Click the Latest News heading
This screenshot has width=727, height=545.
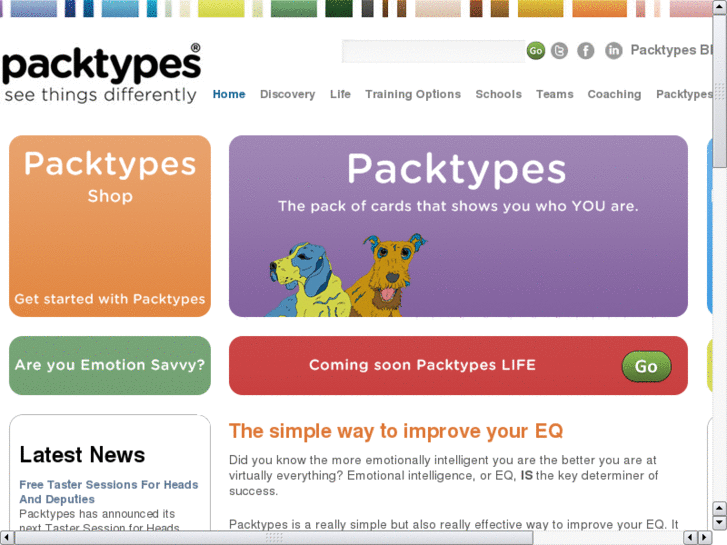[82, 455]
